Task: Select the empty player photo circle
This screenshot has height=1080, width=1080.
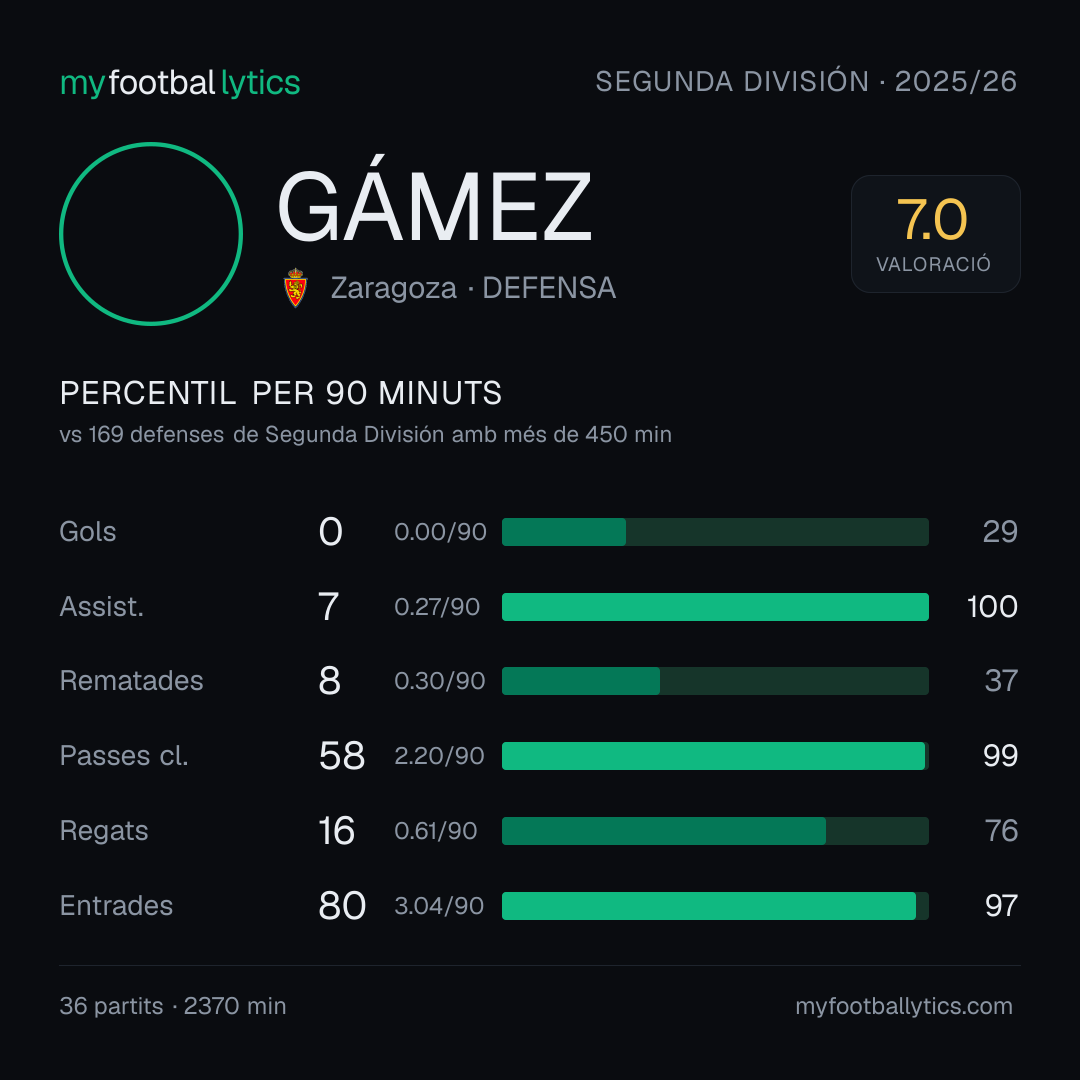Action: click(x=151, y=233)
